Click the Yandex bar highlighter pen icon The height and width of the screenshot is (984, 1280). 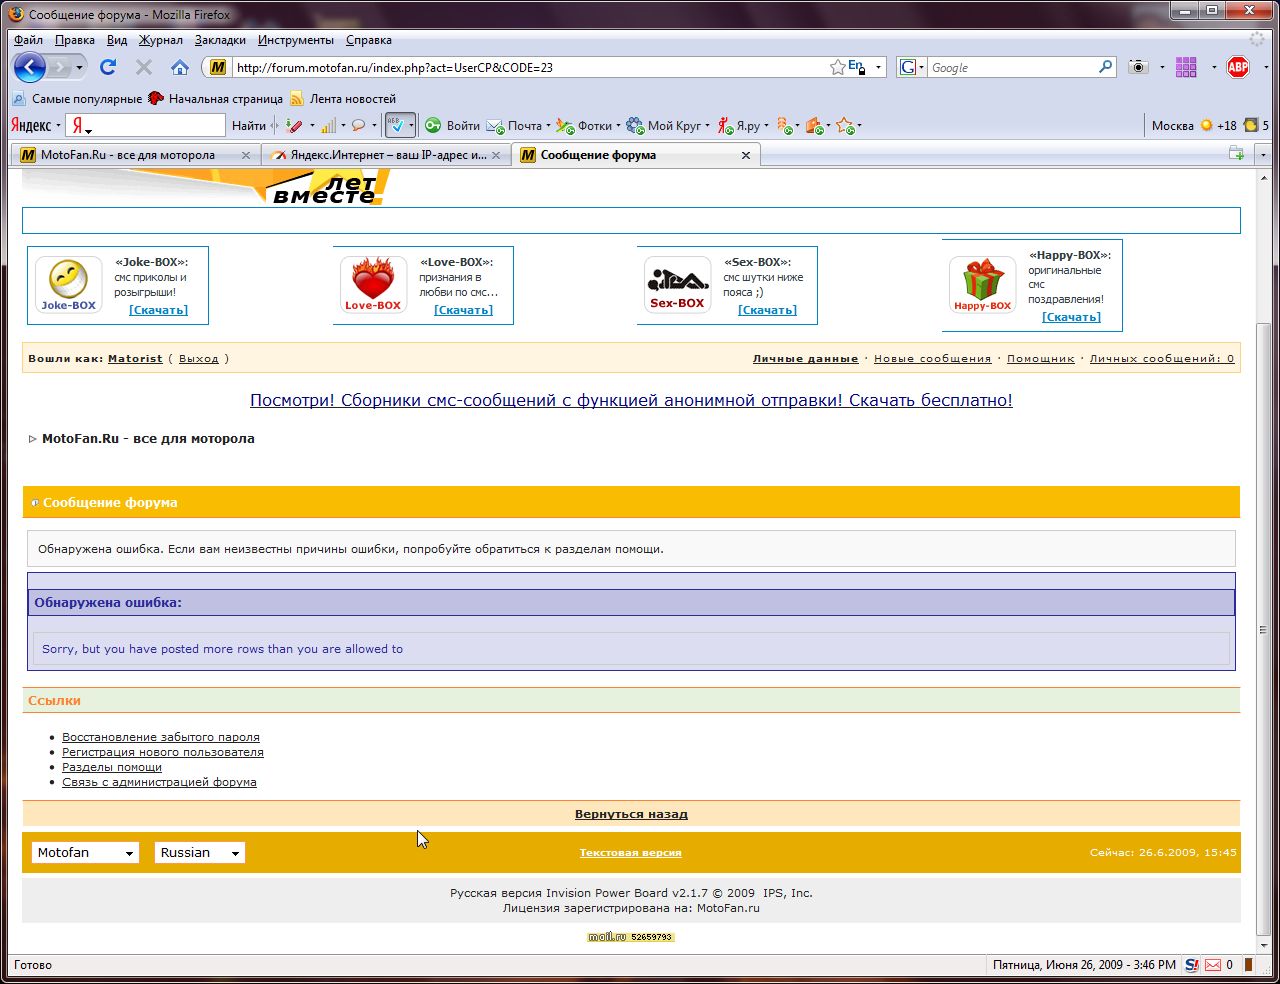293,126
